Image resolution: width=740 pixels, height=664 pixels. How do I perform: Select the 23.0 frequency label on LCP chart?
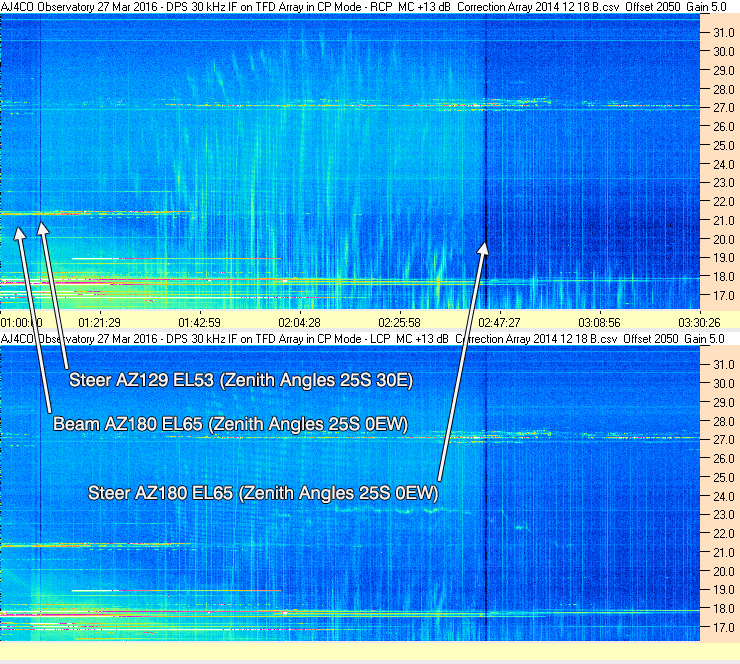coord(723,515)
